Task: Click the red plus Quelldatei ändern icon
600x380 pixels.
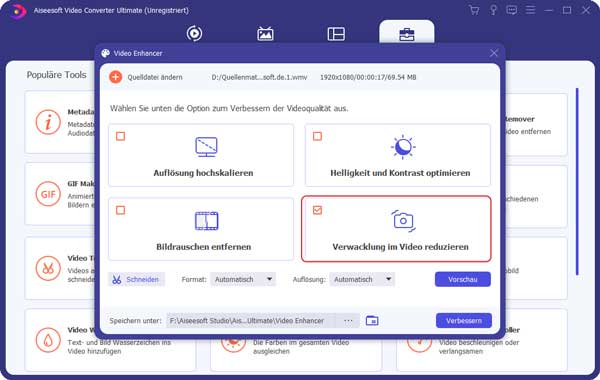Action: pos(116,77)
